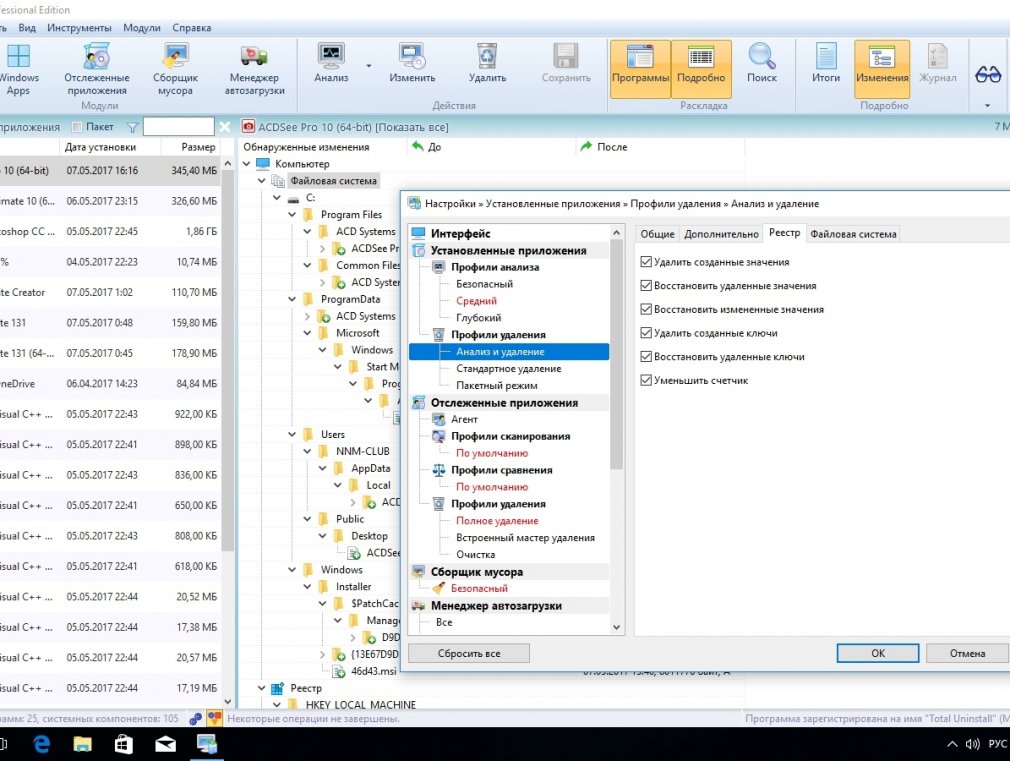Open the Журнал view
Screen dimensions: 1010x761
coord(938,63)
